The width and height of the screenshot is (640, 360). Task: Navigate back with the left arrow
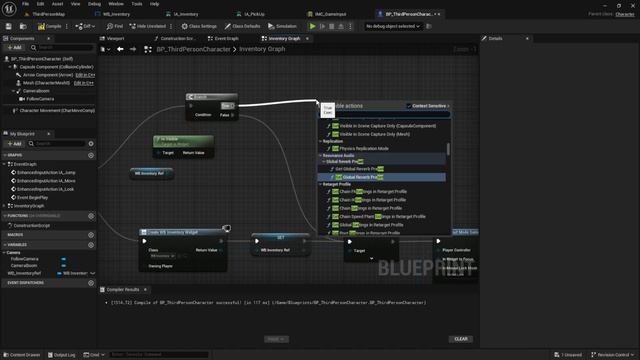point(120,49)
